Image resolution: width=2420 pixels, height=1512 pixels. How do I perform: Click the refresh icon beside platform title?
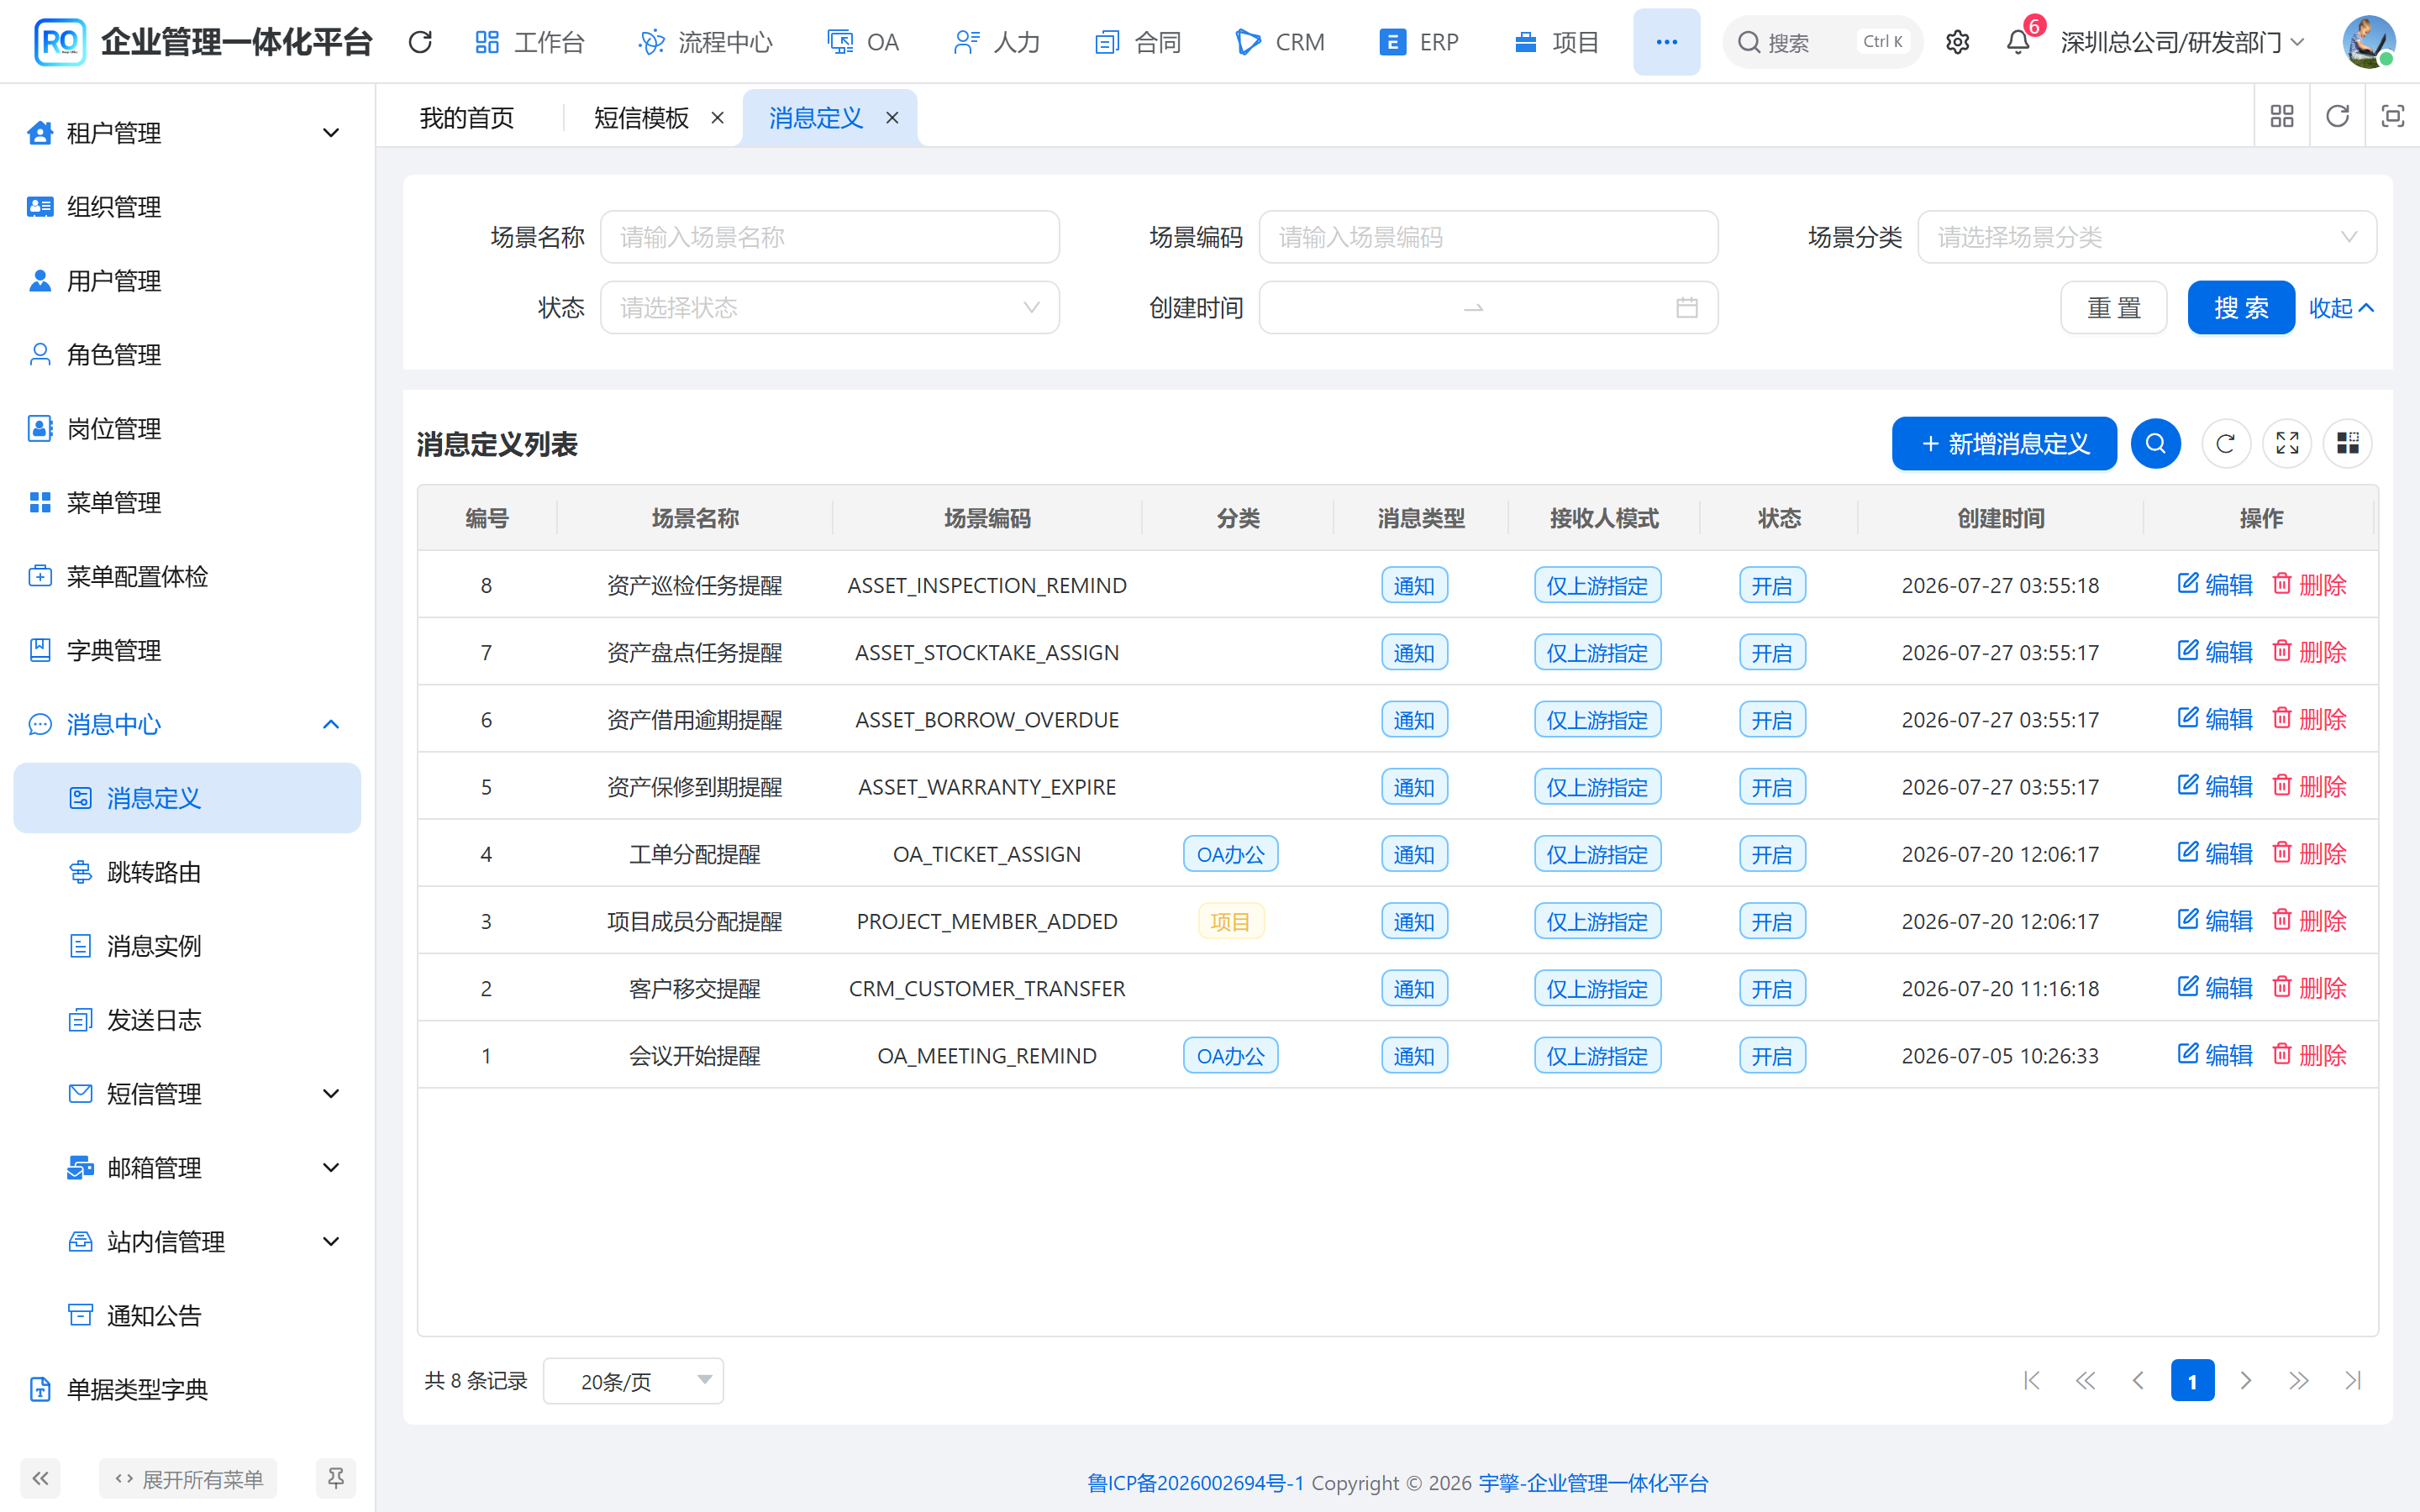pyautogui.click(x=420, y=42)
